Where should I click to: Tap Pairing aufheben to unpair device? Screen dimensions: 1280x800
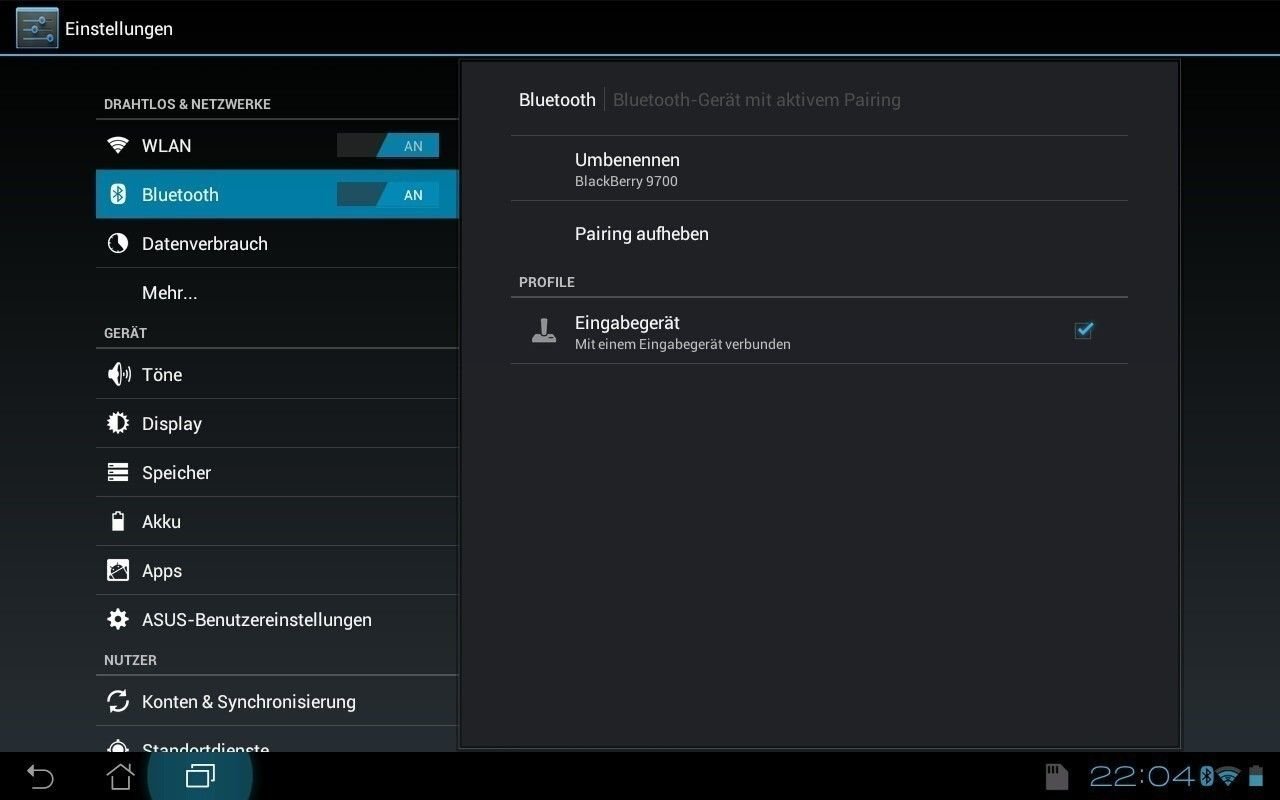(x=819, y=234)
